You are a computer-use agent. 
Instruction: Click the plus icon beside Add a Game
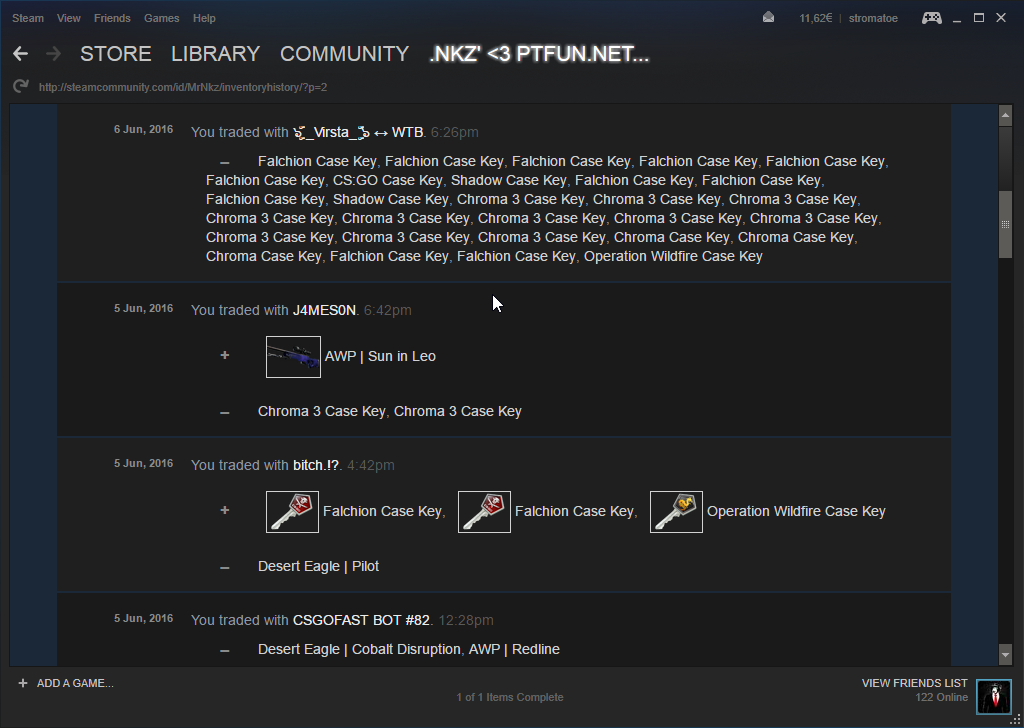pyautogui.click(x=22, y=683)
